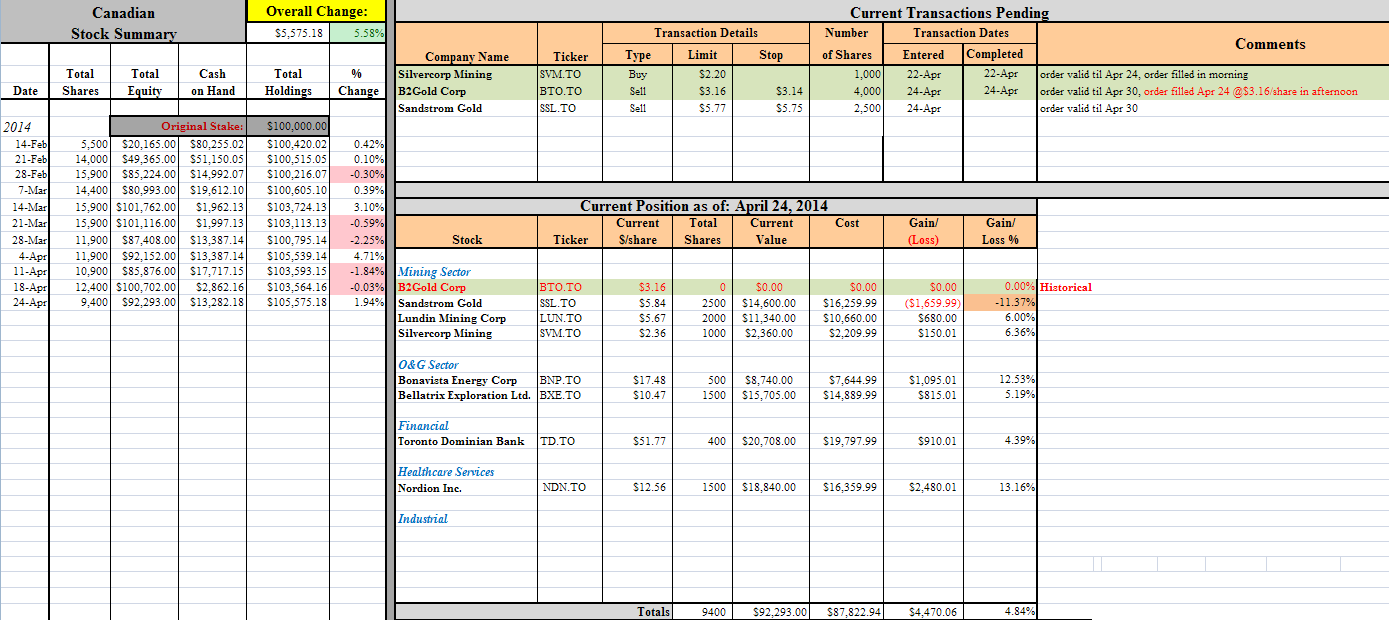Select the green 5.58% overall change cell
Viewport: 1389px width, 620px height.
coord(356,34)
